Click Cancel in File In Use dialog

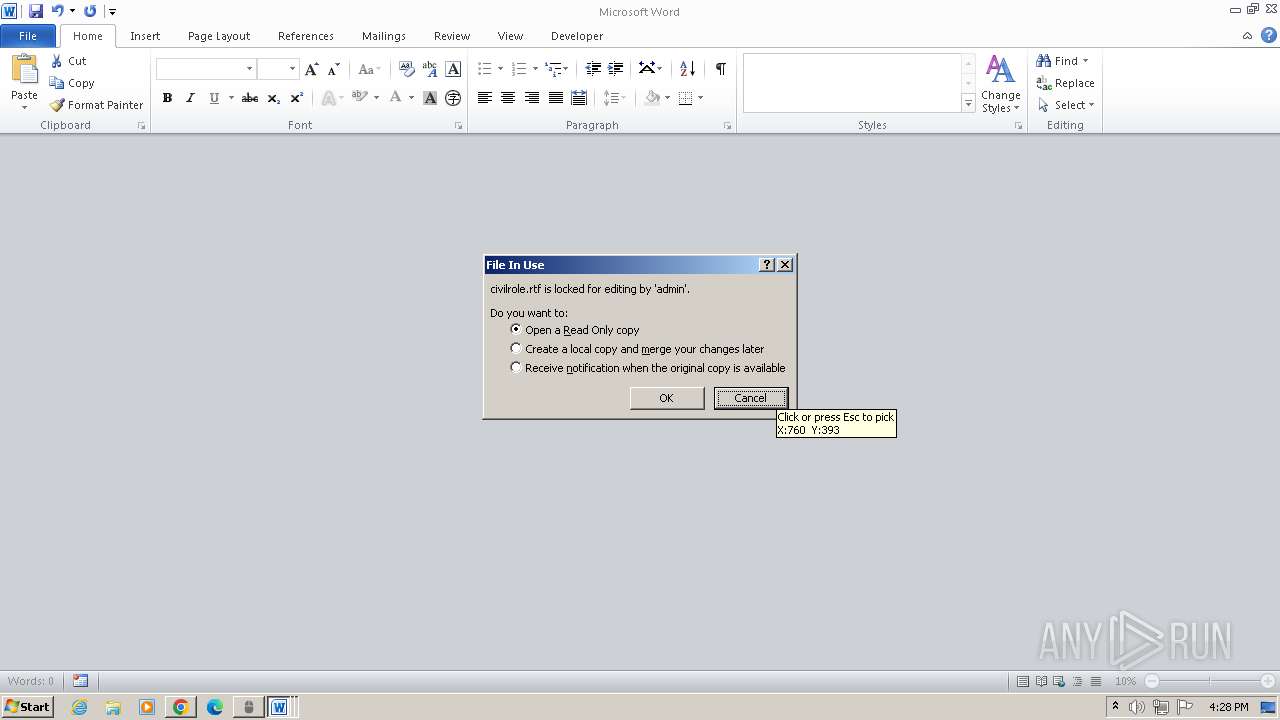pos(751,398)
